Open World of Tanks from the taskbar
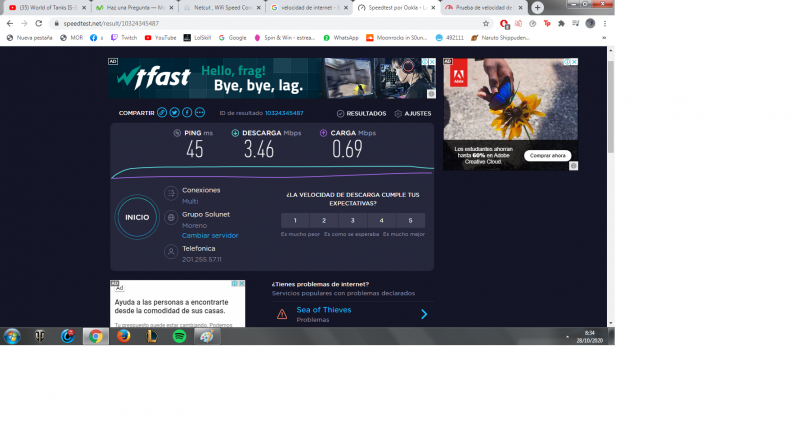 40,336
